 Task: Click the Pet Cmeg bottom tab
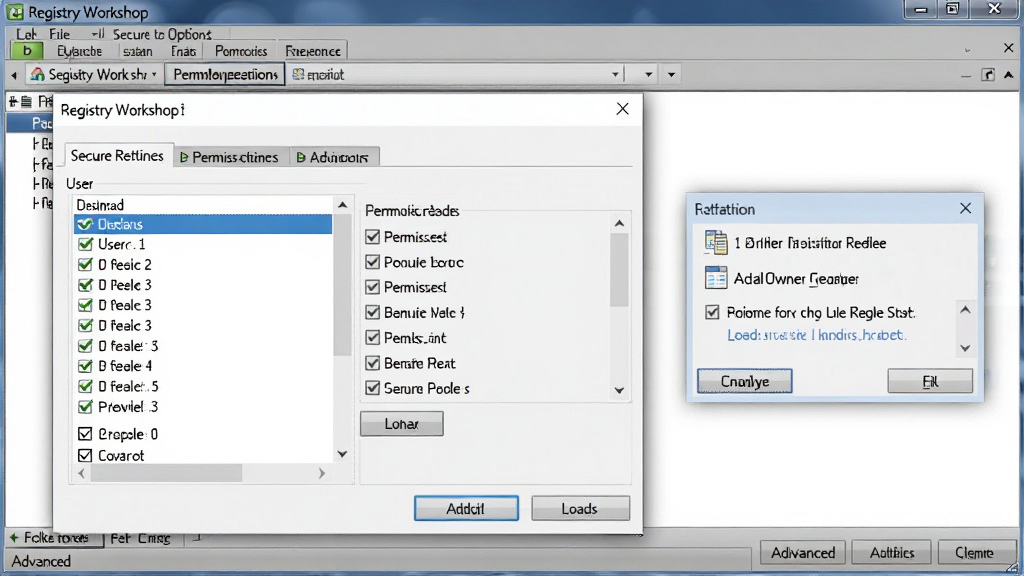point(140,538)
